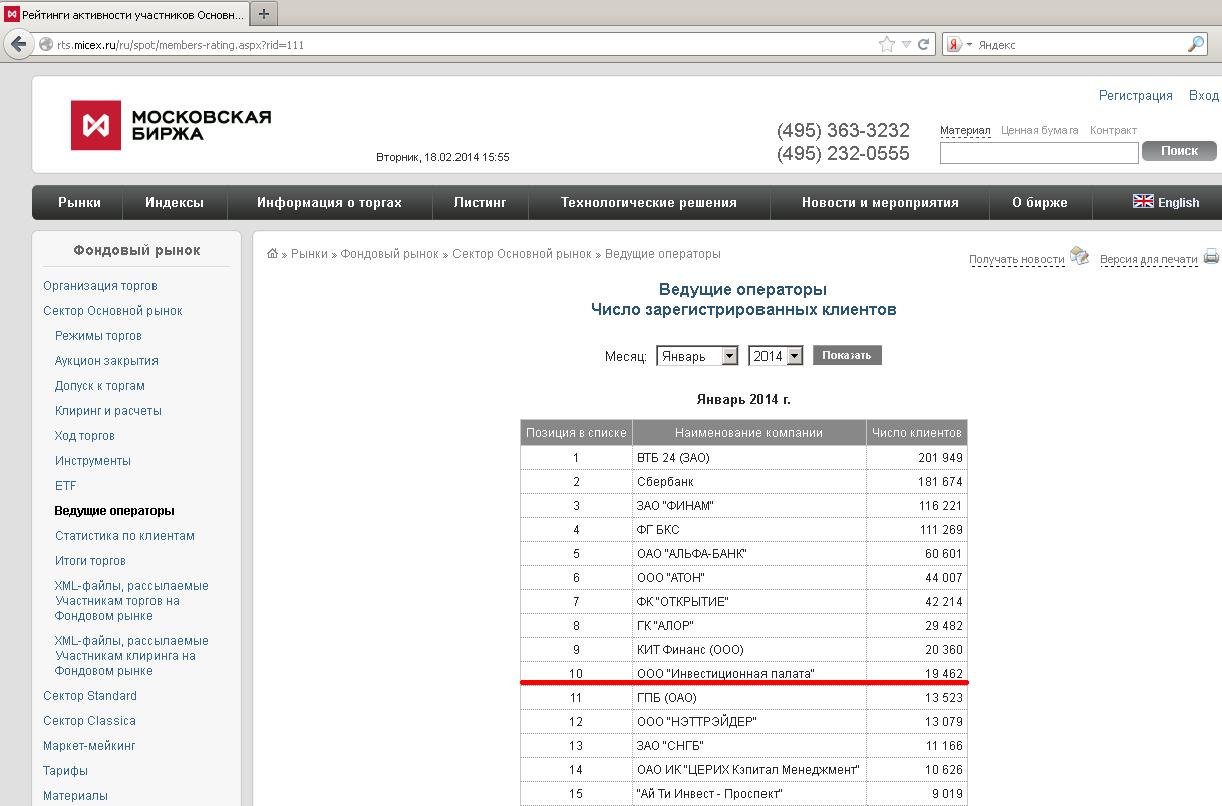Click Получать новости link
Screen dimensions: 1222x806
(1016, 260)
